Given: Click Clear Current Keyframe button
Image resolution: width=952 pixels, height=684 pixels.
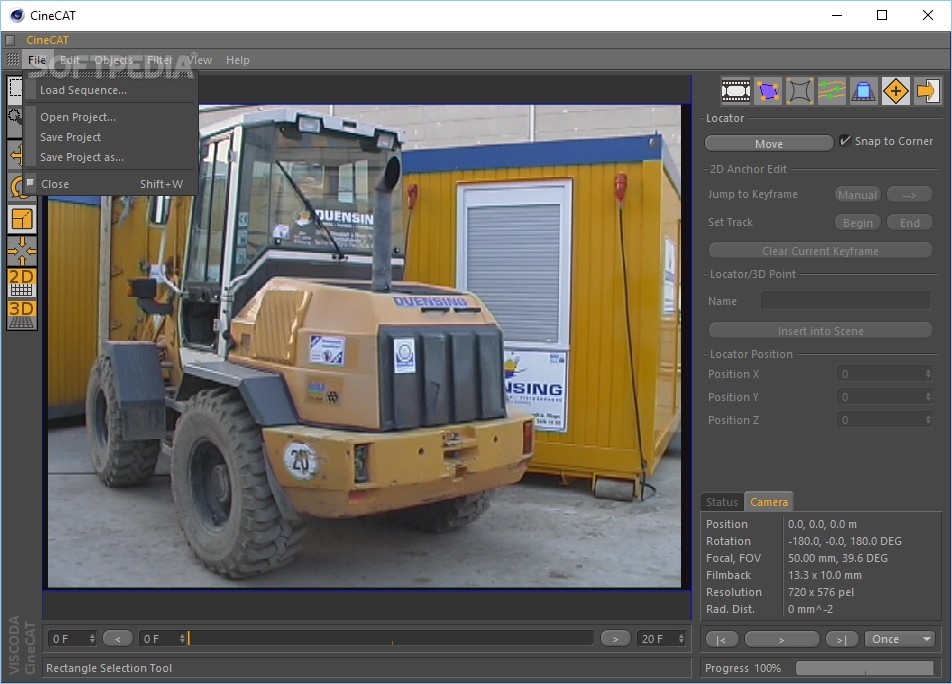Looking at the screenshot, I should [x=820, y=251].
